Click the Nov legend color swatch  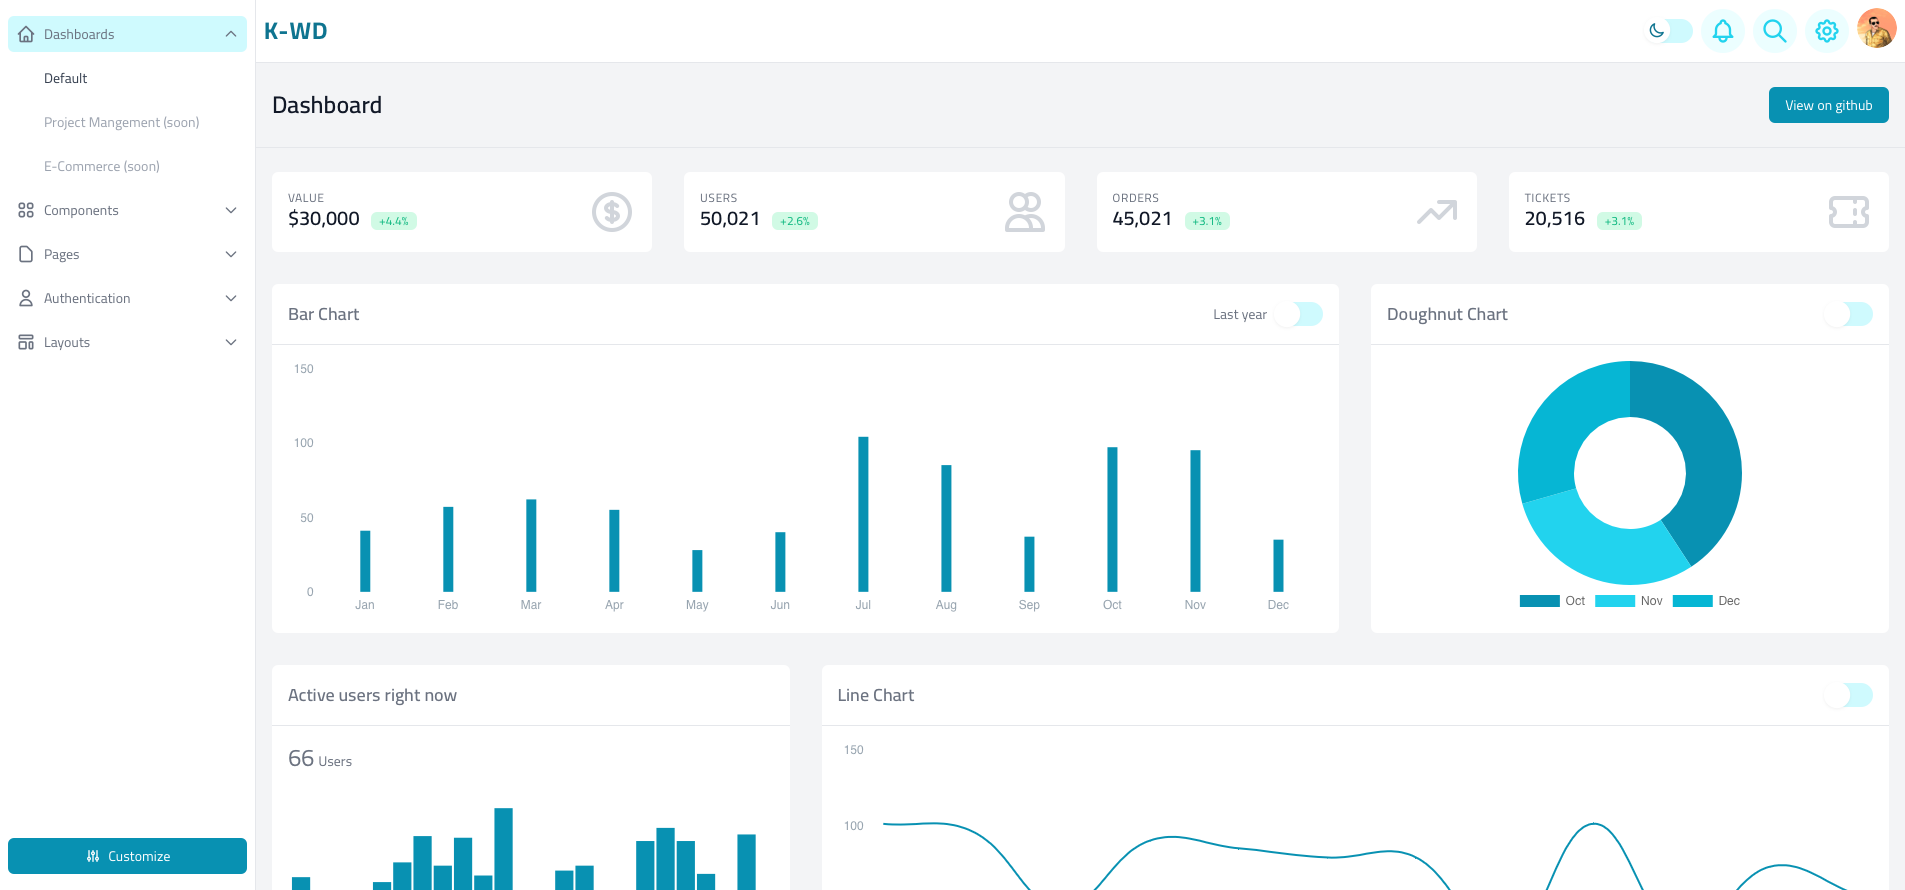click(1614, 601)
